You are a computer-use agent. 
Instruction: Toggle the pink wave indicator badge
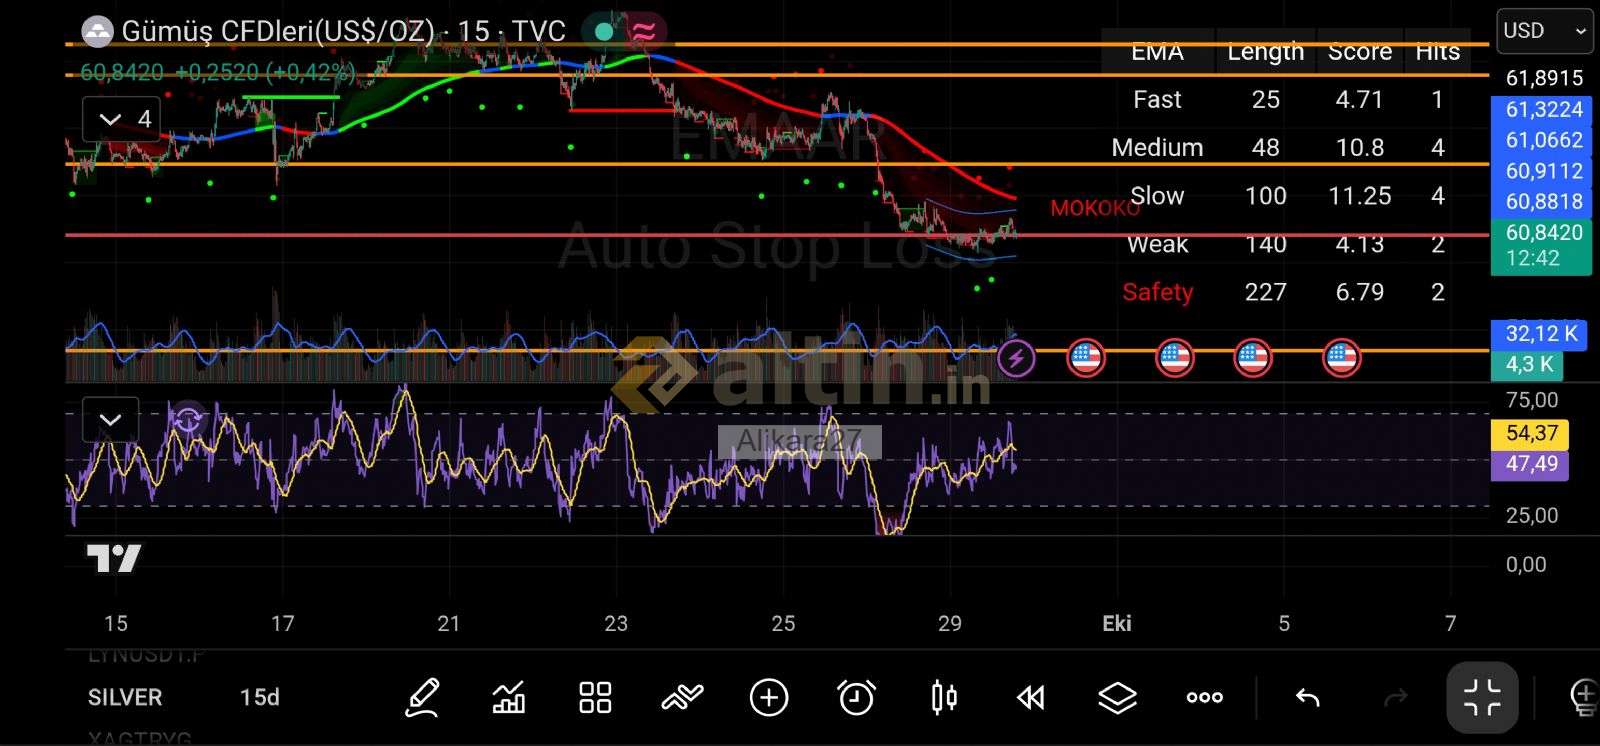644,31
